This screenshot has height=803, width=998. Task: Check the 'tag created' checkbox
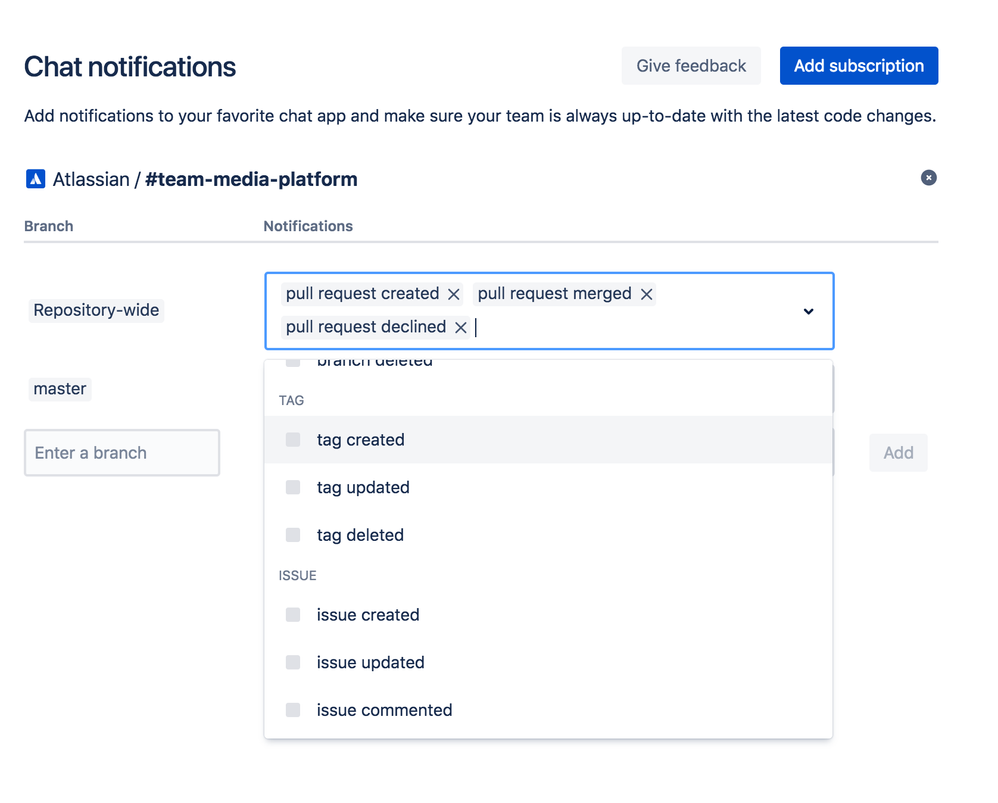pyautogui.click(x=293, y=440)
